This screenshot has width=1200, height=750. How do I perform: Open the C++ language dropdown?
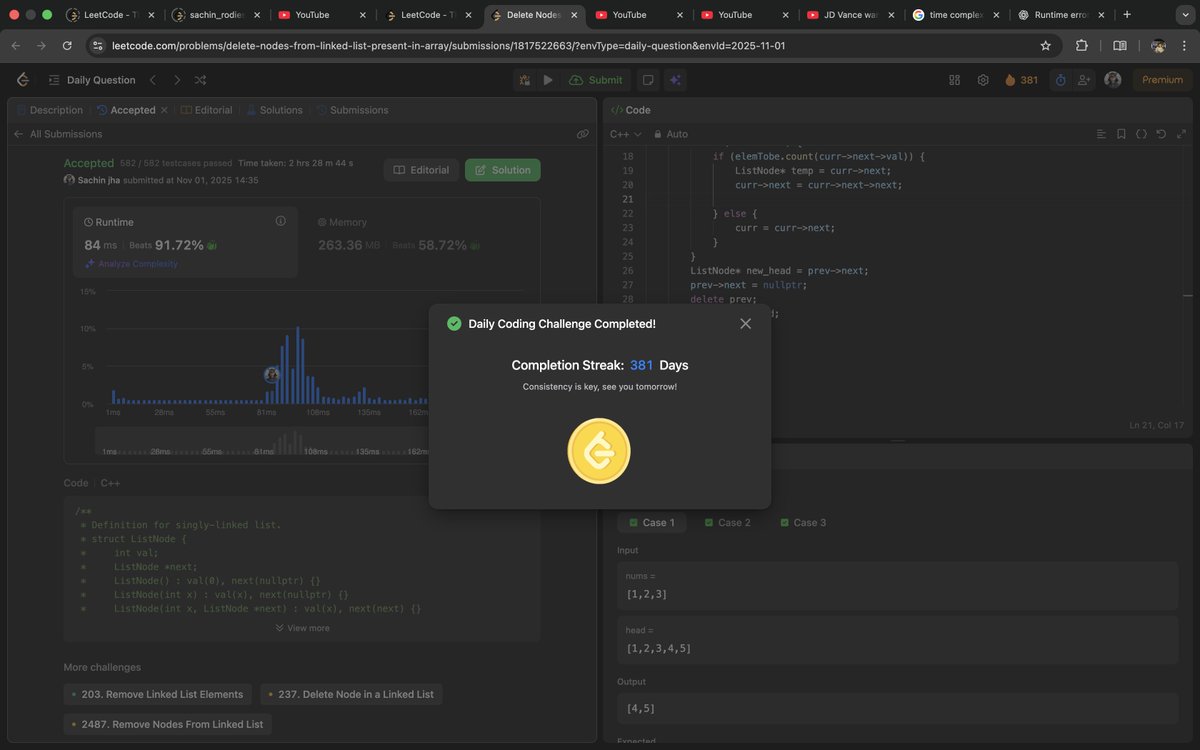click(625, 133)
